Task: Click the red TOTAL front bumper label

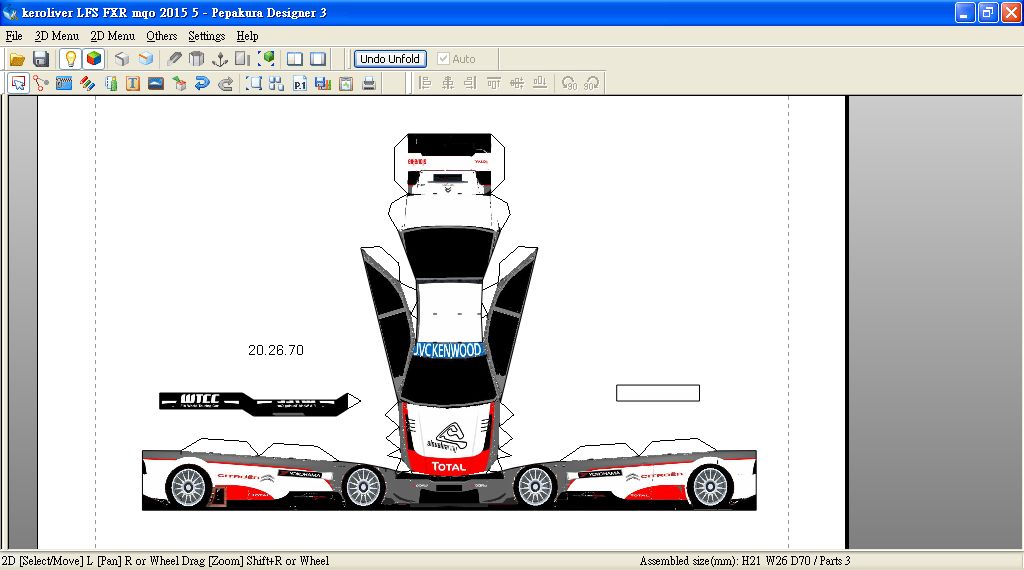Action: [x=449, y=466]
